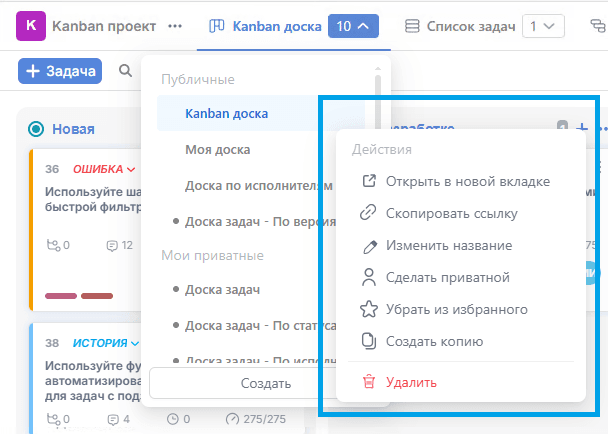Click the pencil icon for Изменить название
The image size is (608, 434).
click(x=369, y=246)
